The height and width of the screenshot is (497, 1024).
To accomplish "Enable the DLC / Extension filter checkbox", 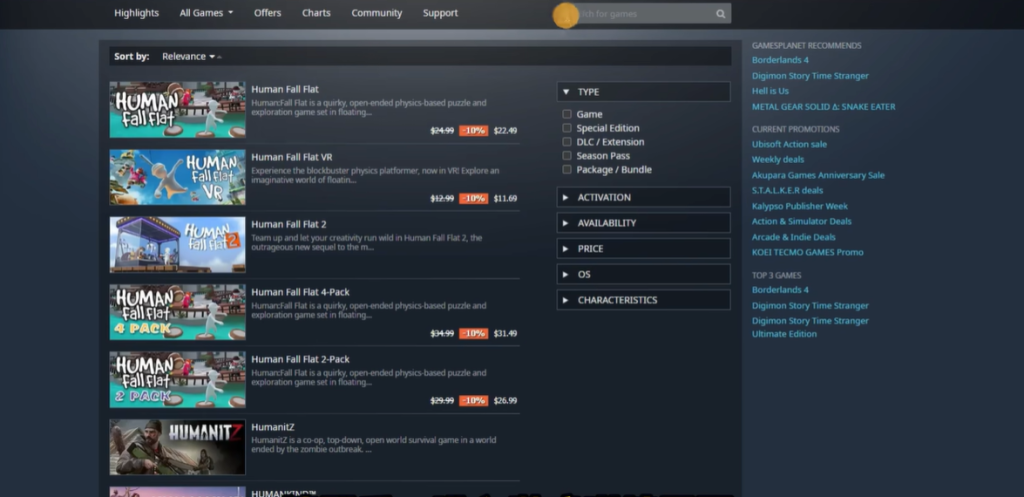I will (568, 142).
